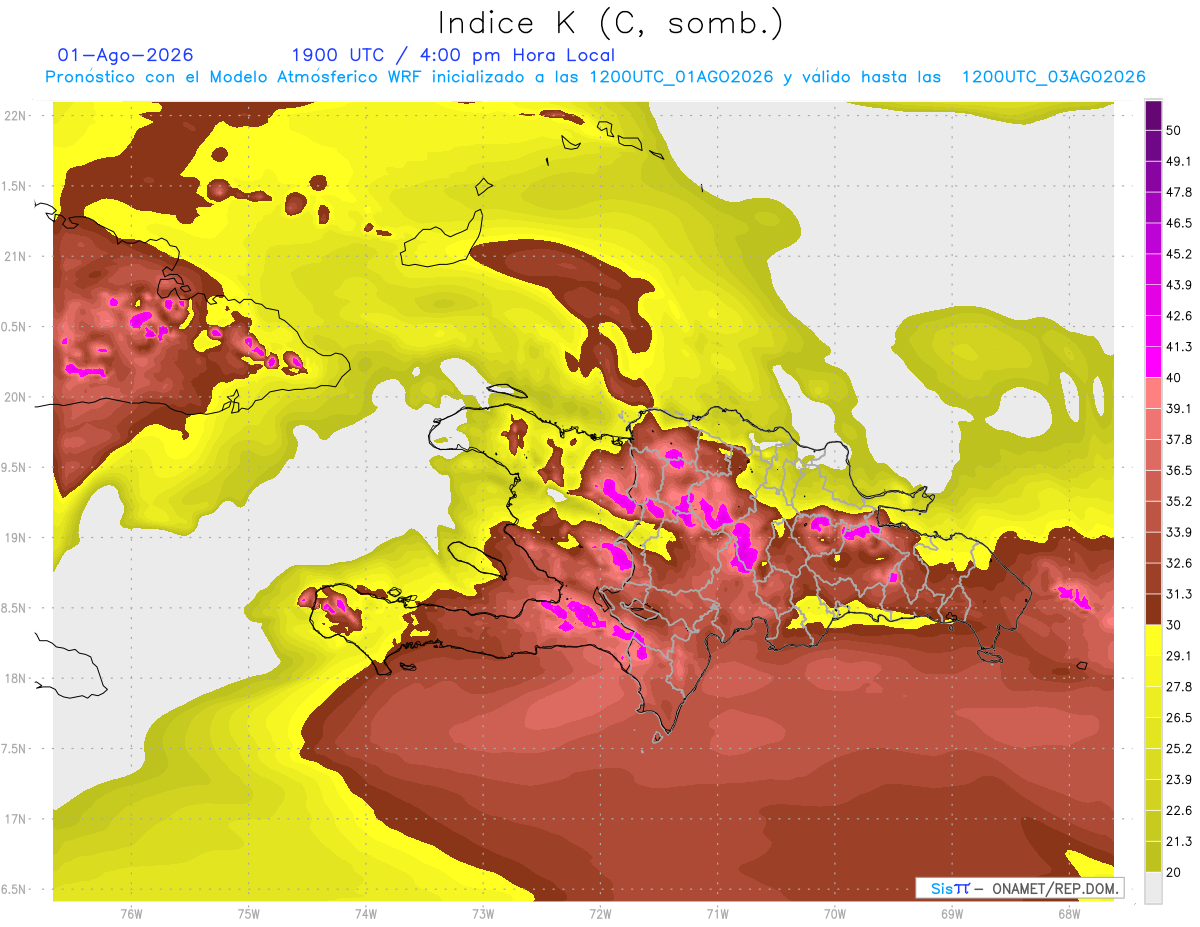
Task: Click the legend value 26.5
Action: 1179,717
